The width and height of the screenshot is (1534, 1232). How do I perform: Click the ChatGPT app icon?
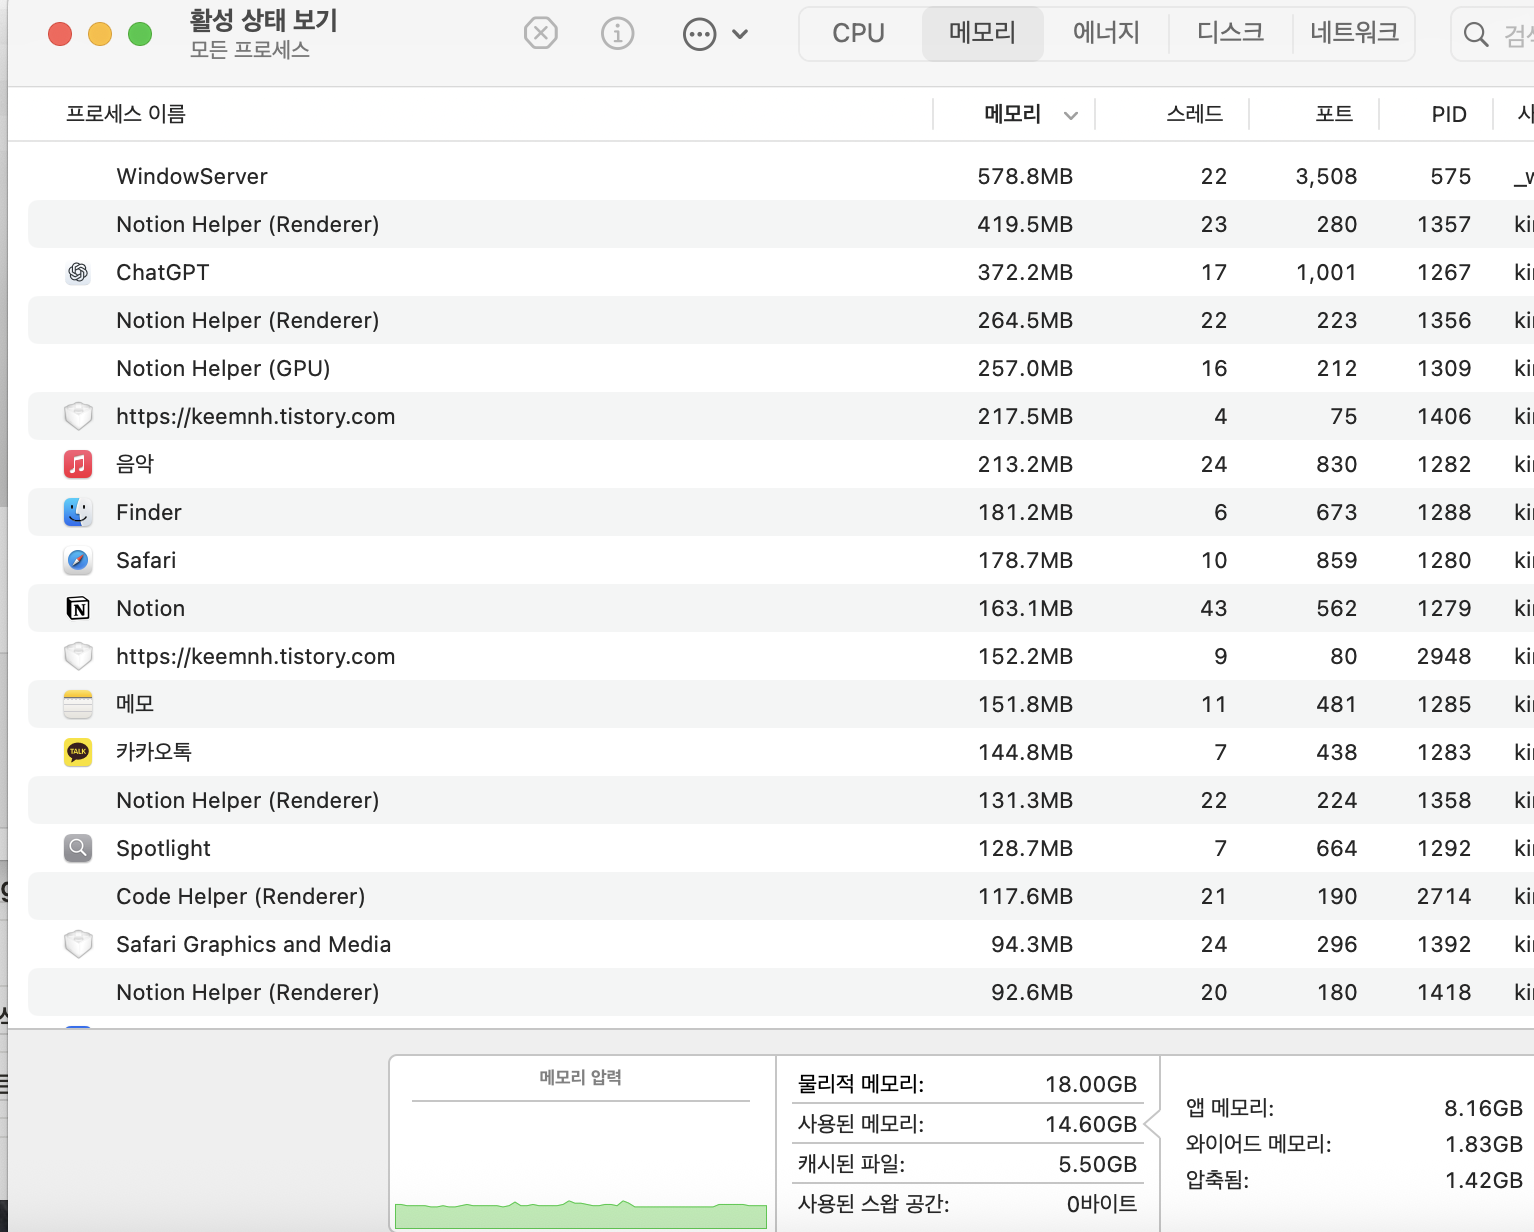pos(78,272)
